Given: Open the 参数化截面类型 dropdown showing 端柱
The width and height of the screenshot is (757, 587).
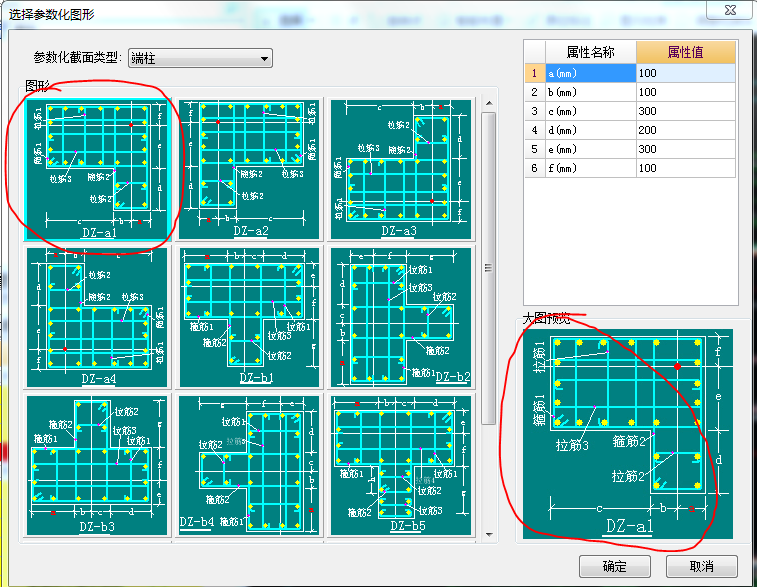Looking at the screenshot, I should pyautogui.click(x=200, y=58).
